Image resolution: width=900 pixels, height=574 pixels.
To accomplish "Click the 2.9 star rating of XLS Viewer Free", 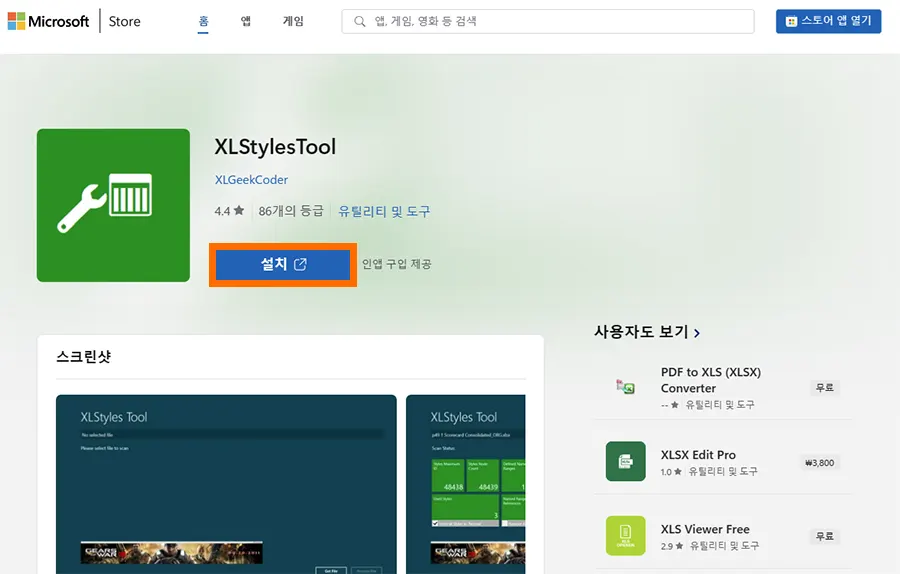I will click(672, 546).
